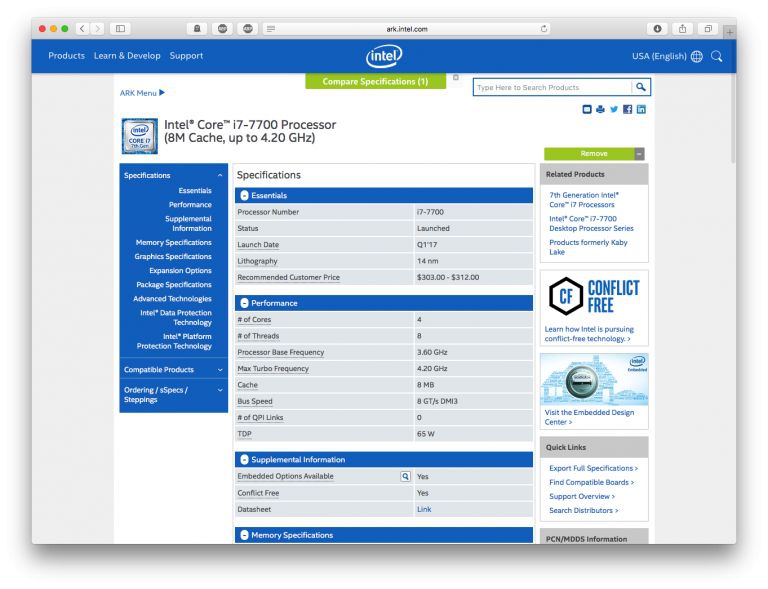Click the Core i7 processor badge image
The width and height of the screenshot is (768, 589).
pyautogui.click(x=140, y=136)
